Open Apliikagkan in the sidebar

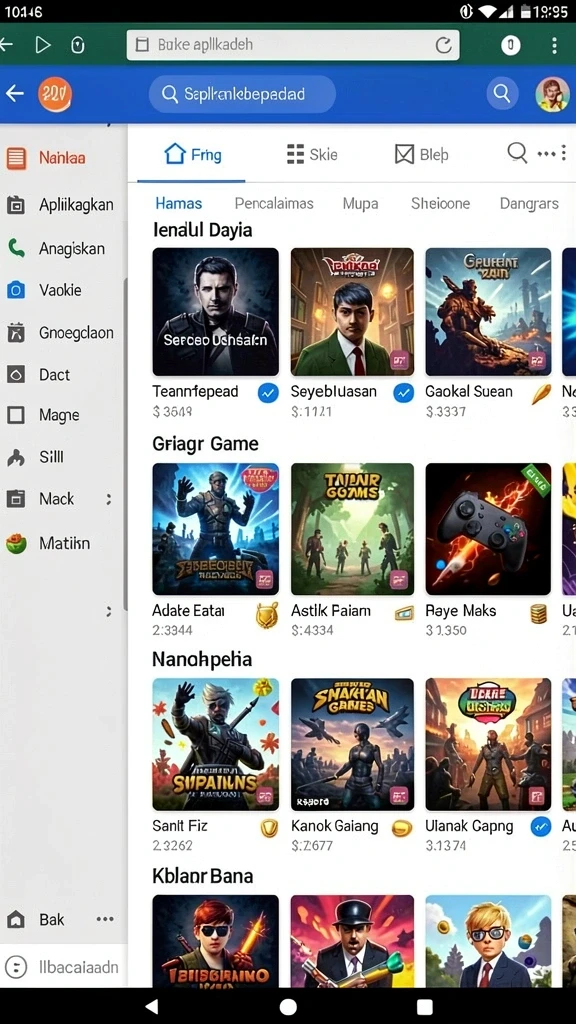(62, 205)
